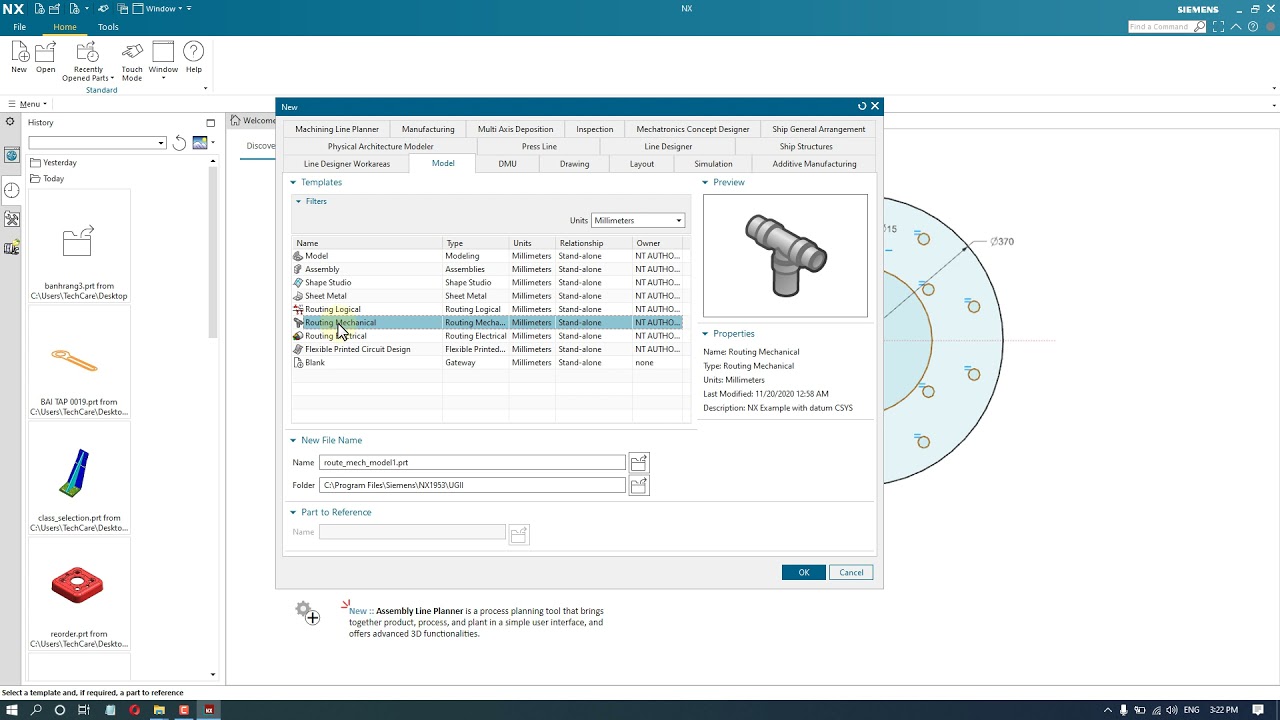The width and height of the screenshot is (1280, 720).
Task: Select the Assembly template
Action: click(487, 269)
